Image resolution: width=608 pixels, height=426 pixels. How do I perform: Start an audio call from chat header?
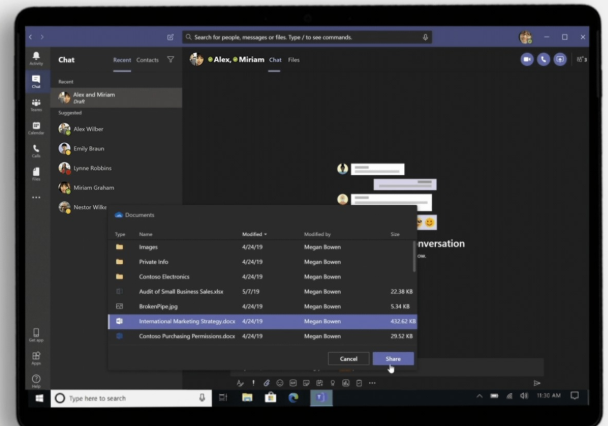pos(544,59)
